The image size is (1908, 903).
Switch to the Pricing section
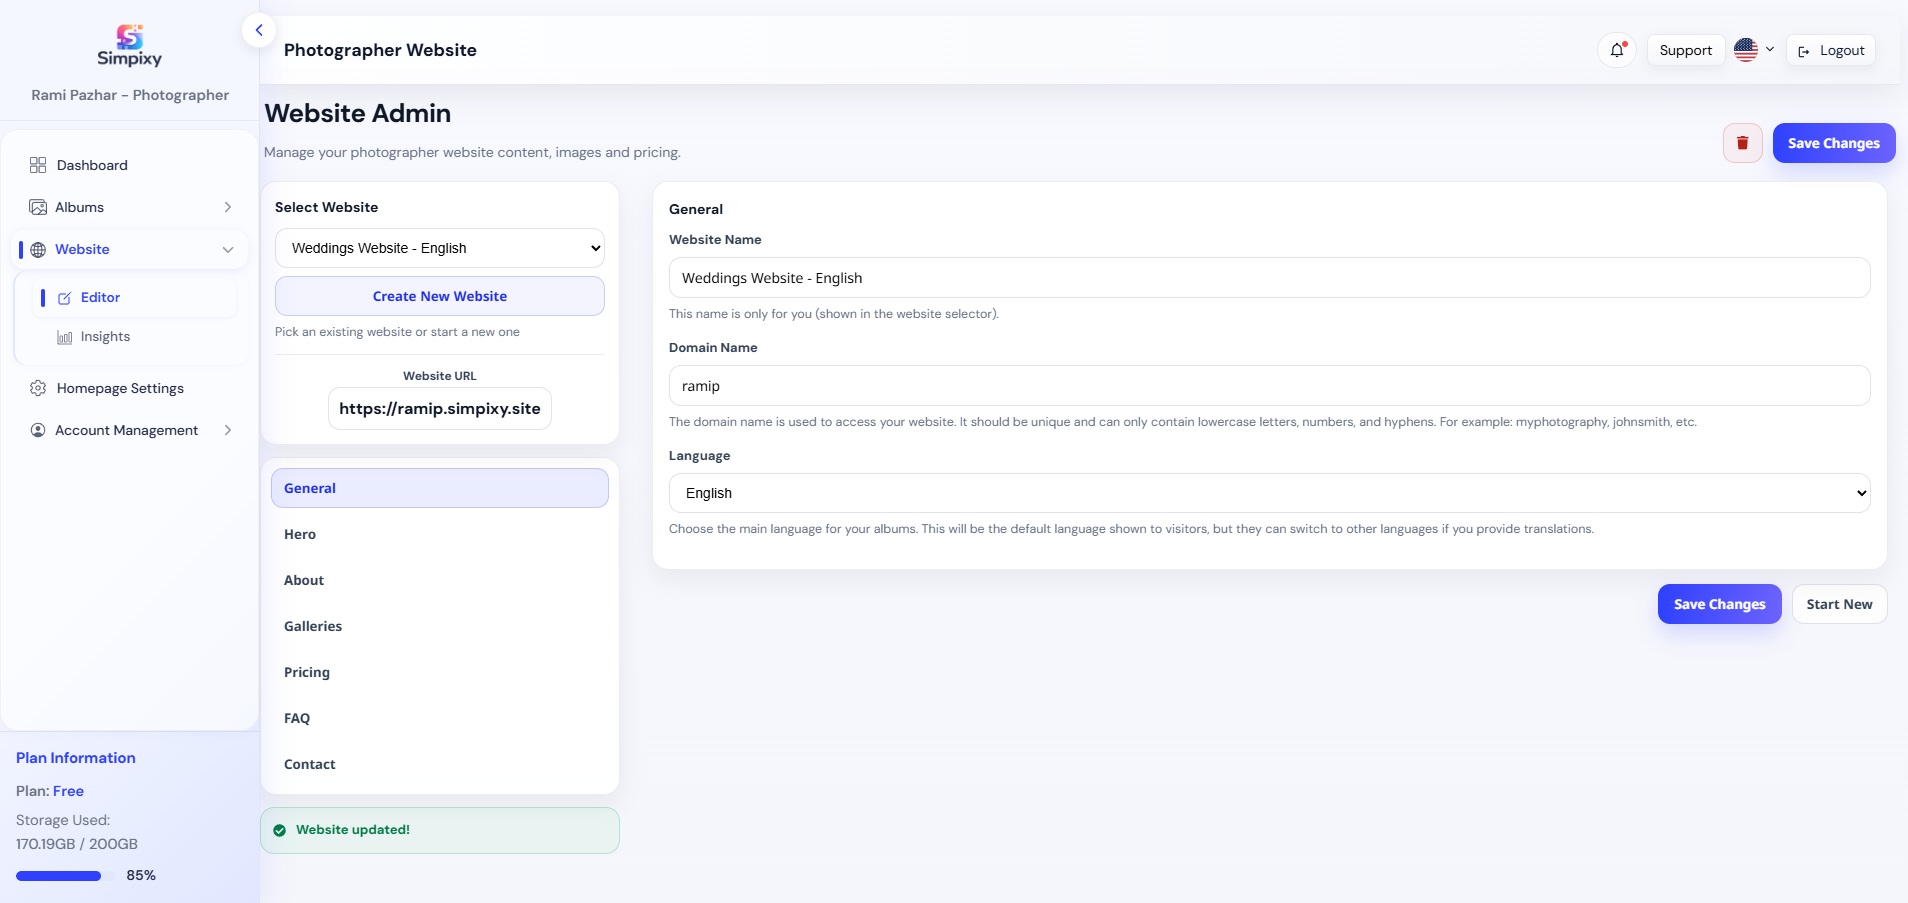pyautogui.click(x=306, y=672)
